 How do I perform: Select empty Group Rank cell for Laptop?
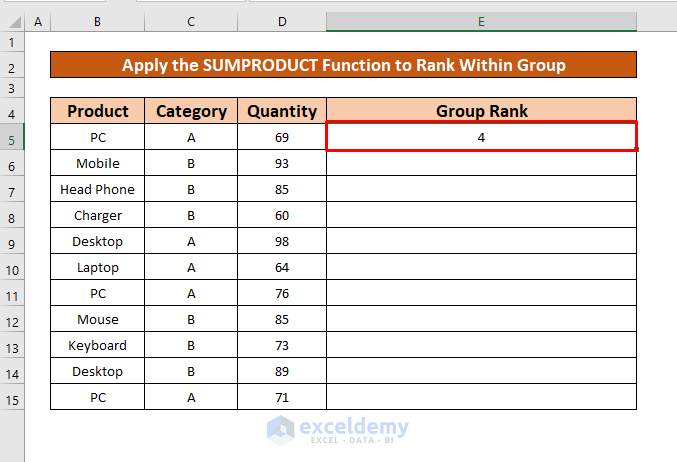pos(481,267)
